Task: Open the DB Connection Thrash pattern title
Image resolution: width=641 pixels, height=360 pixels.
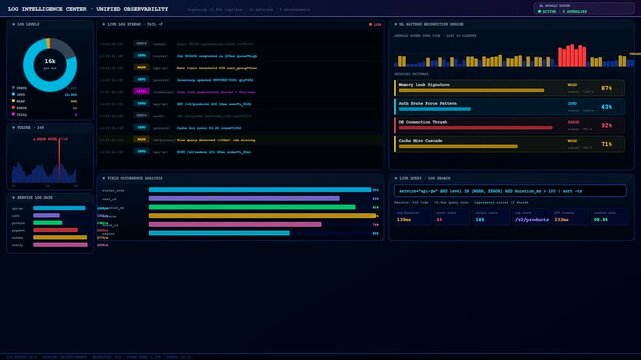Action: (x=423, y=122)
